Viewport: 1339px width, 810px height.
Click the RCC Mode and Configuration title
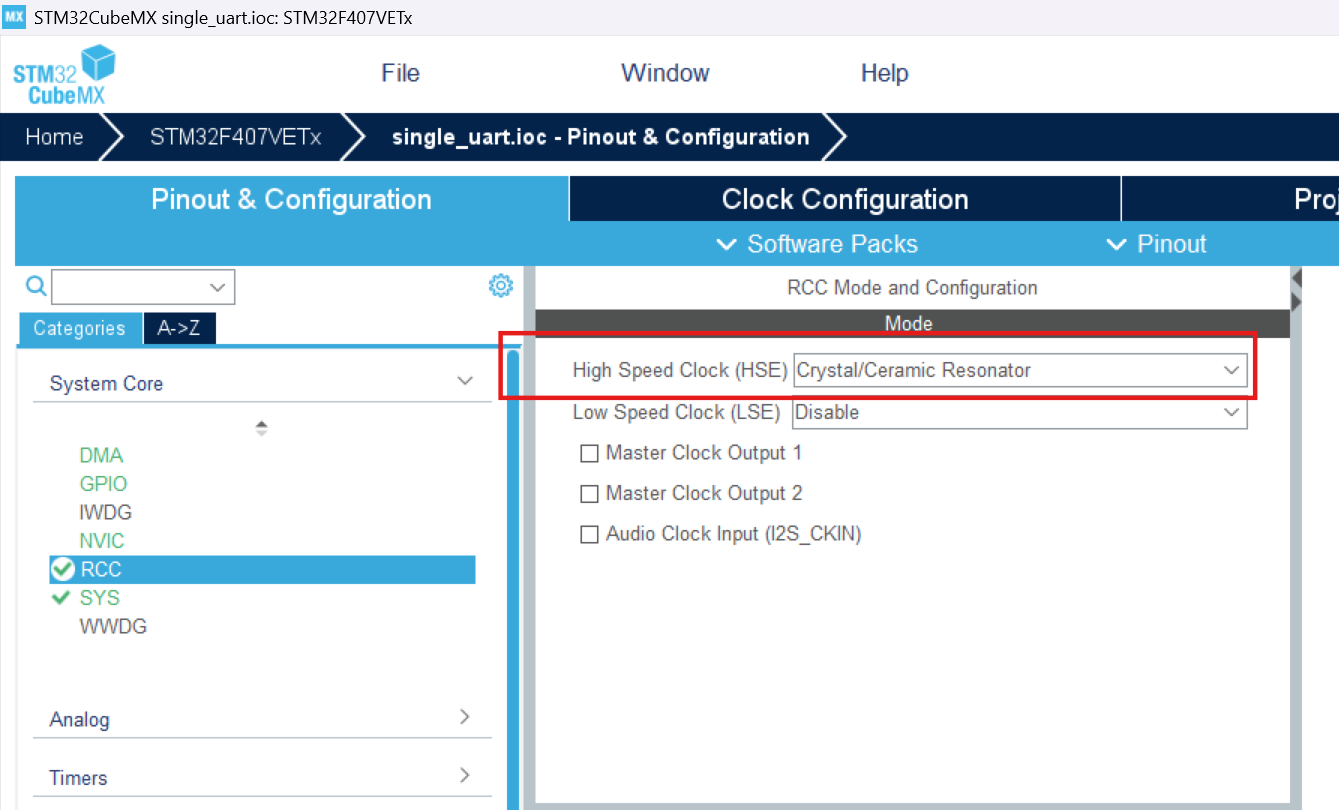click(x=912, y=288)
